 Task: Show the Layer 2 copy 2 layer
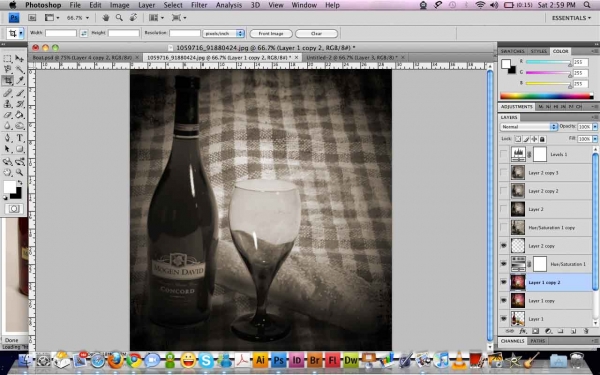(x=504, y=191)
